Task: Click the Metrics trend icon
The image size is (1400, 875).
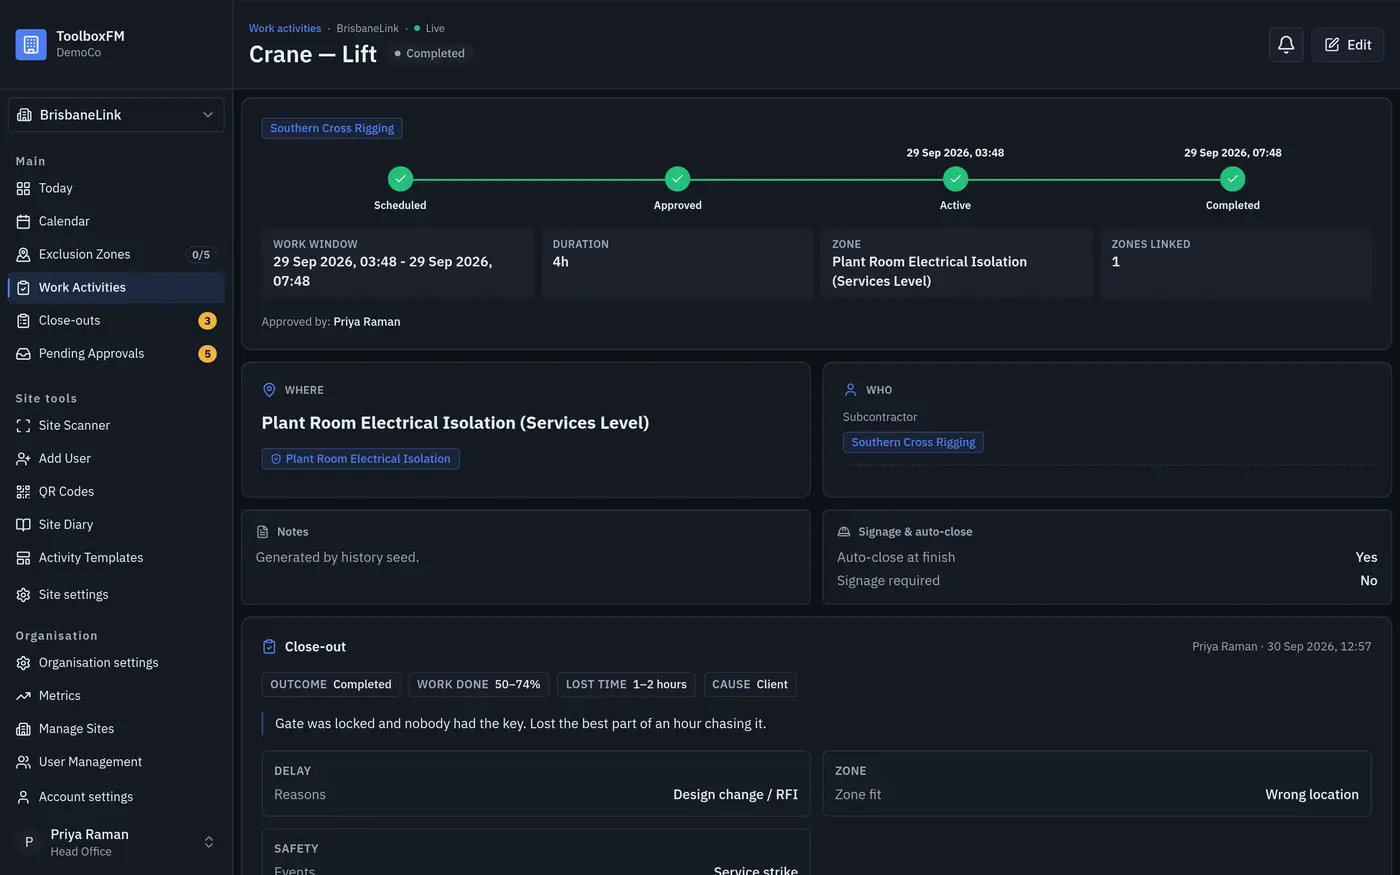Action: coord(23,695)
